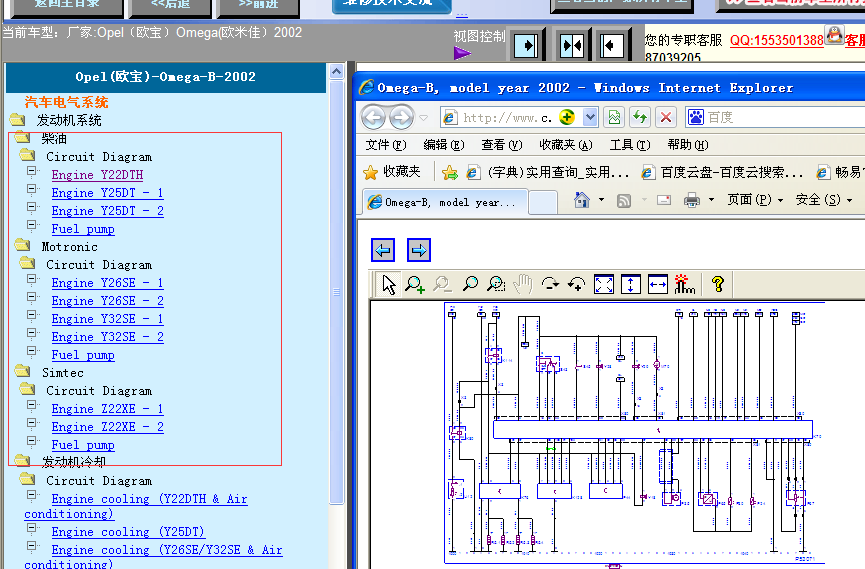Open the Fuel pump link under Simtec
This screenshot has height=569, width=865.
[x=83, y=445]
